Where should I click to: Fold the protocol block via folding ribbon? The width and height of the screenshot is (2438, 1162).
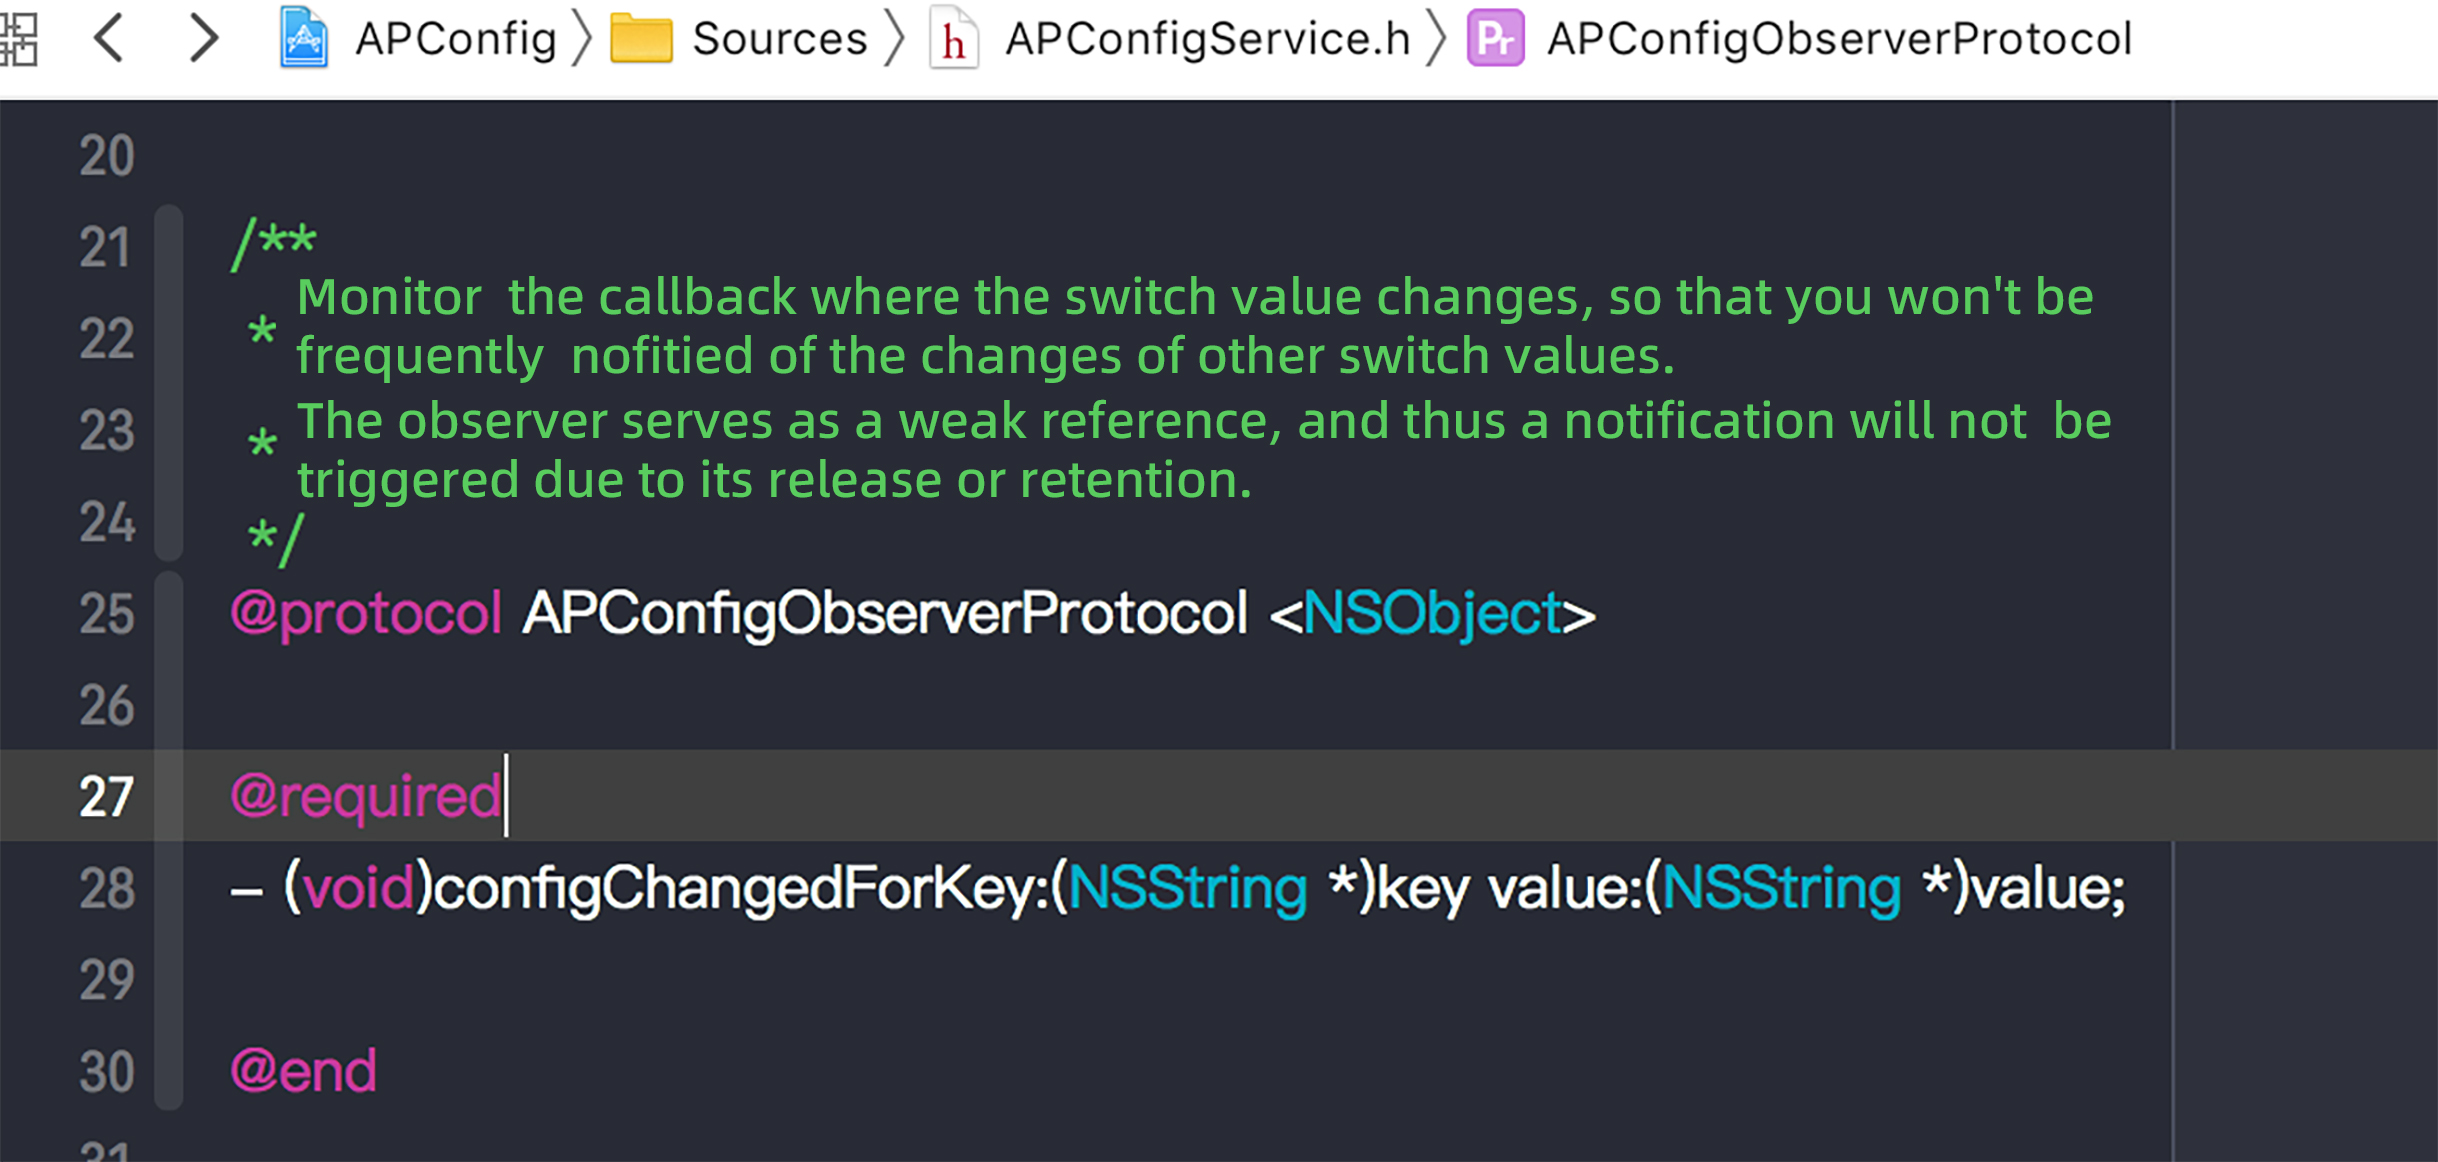(x=169, y=840)
